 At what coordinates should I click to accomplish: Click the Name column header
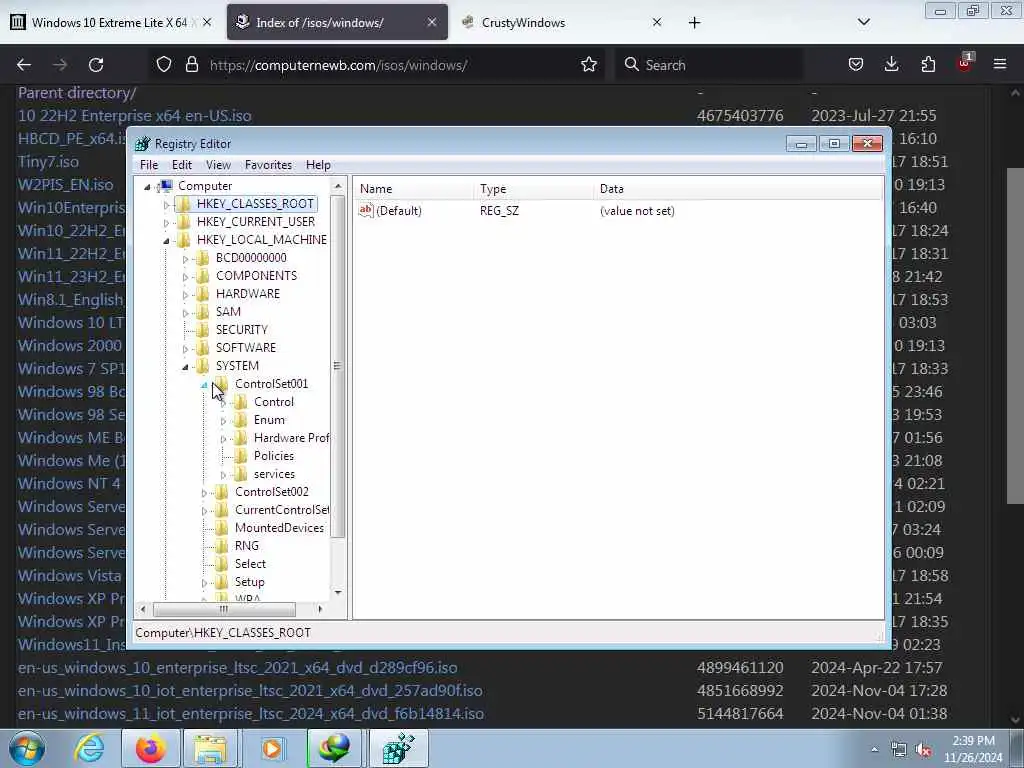[x=414, y=189]
